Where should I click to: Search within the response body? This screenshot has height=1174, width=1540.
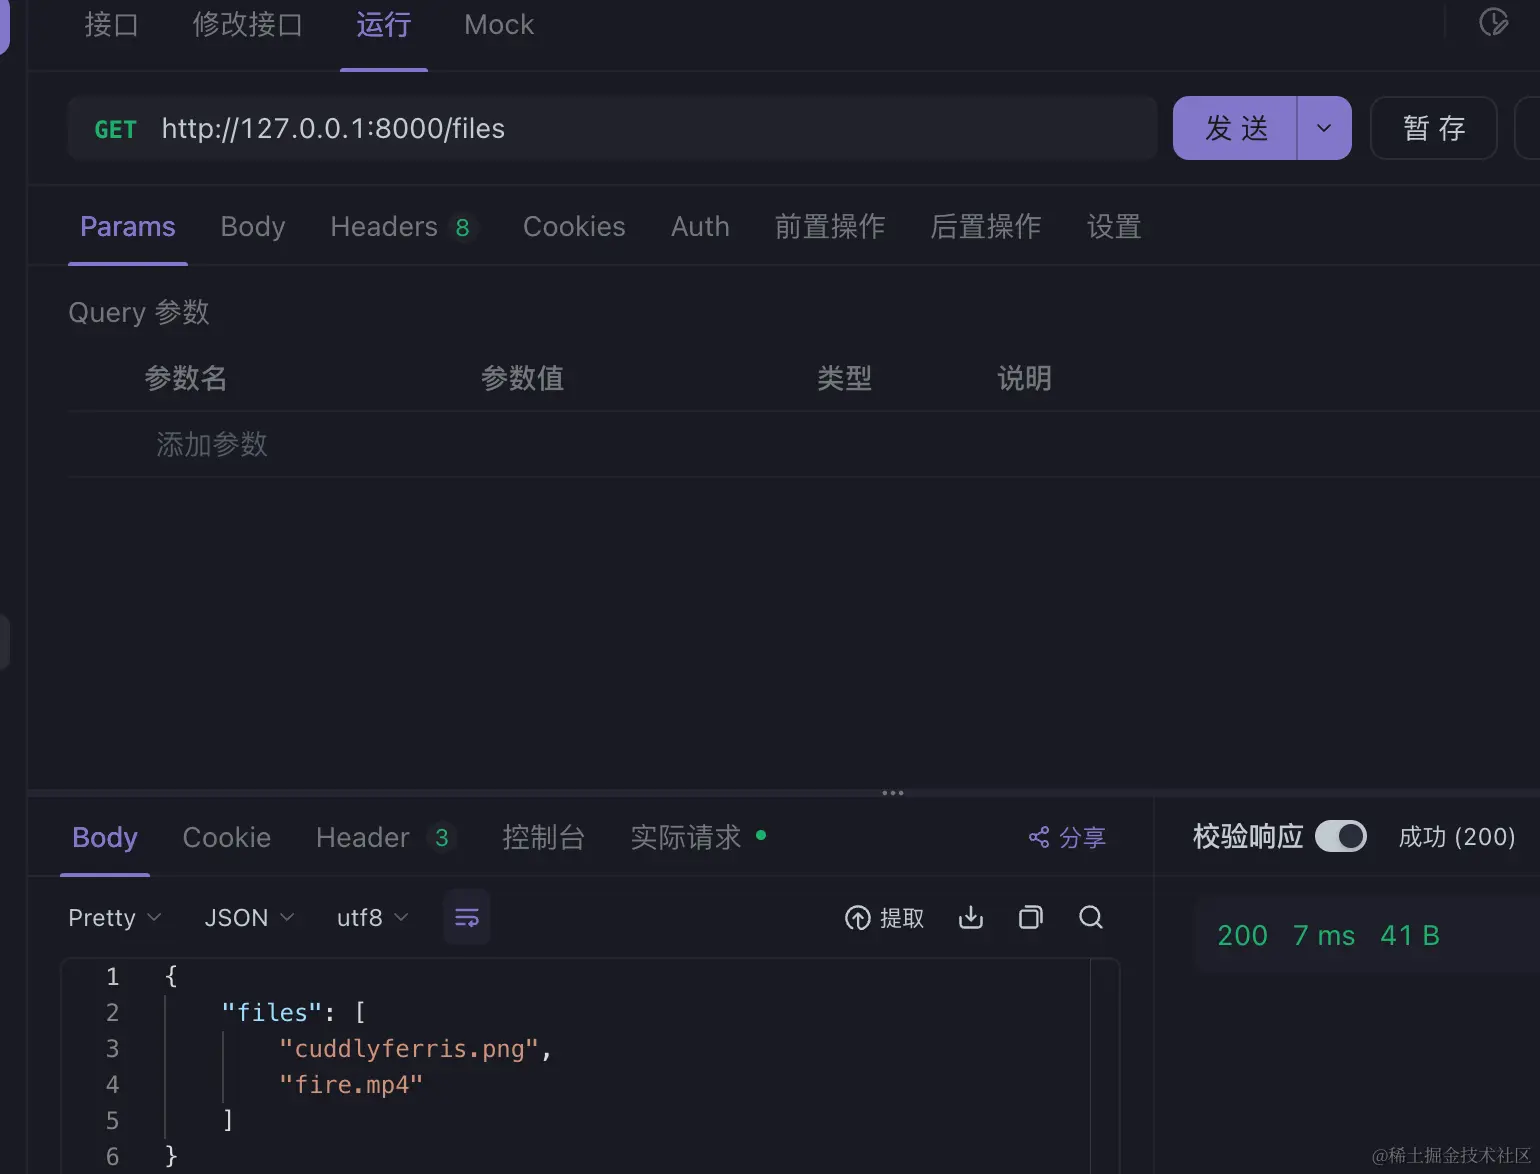1091,917
